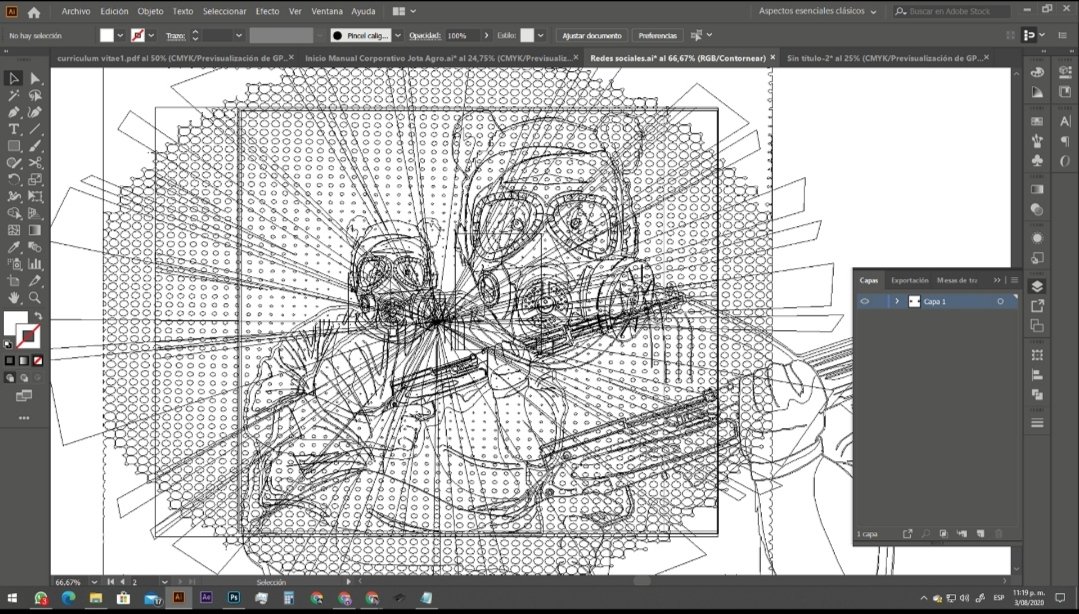Click Trazo stroke label link
The height and width of the screenshot is (614, 1079).
(175, 35)
